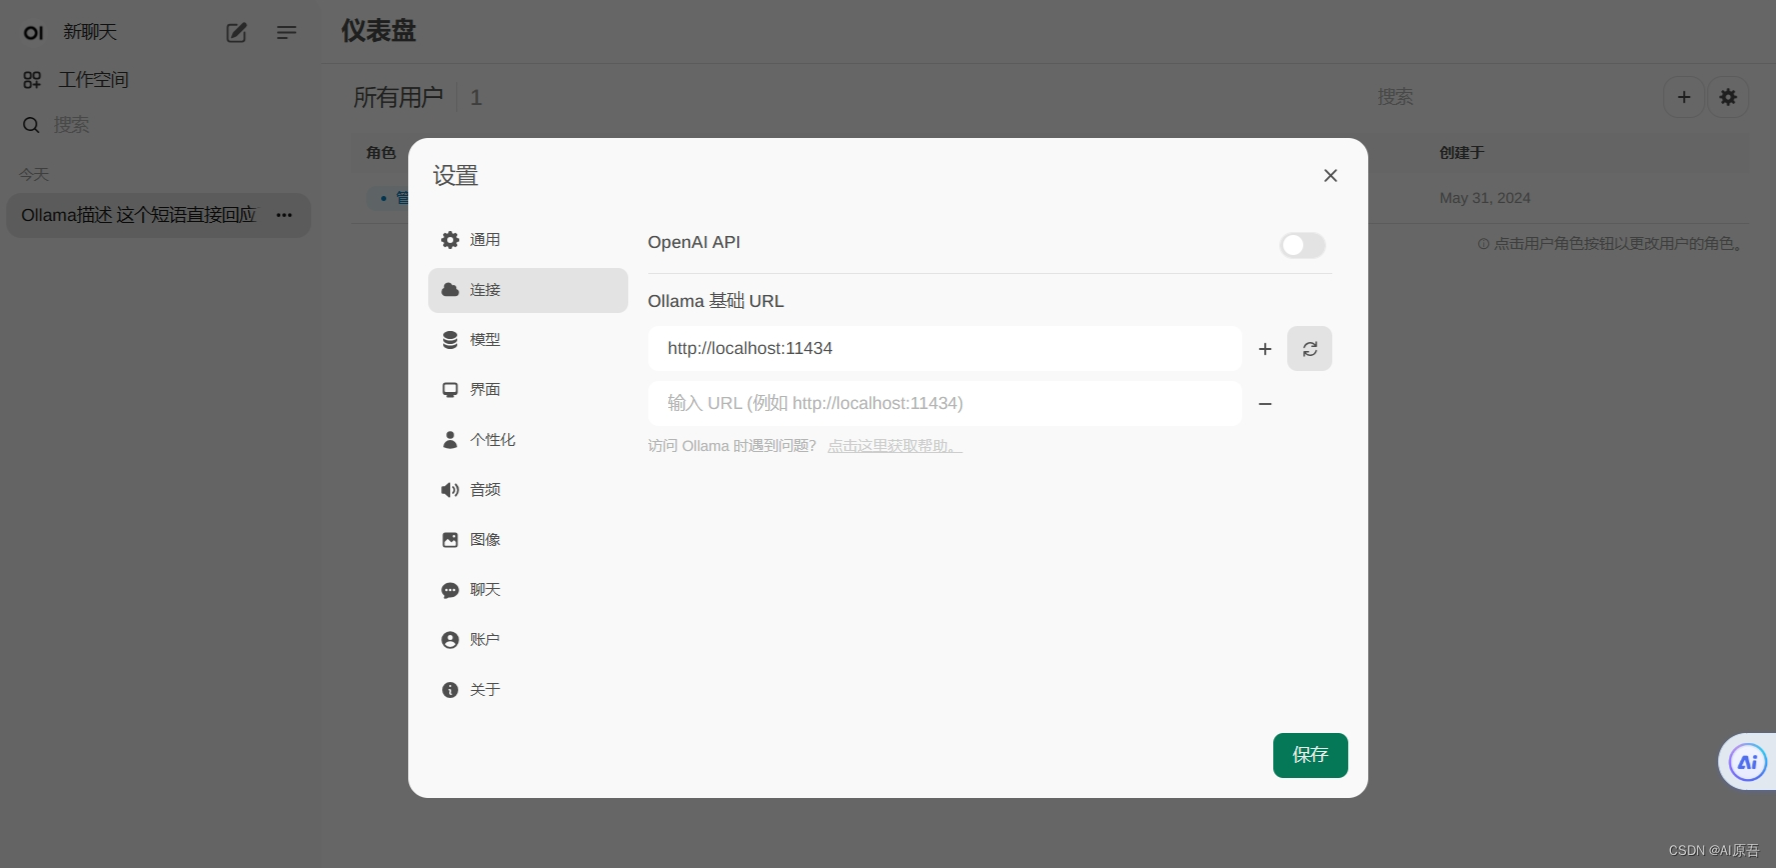Open the three-dot menu for Ollama描述 chat
1776x868 pixels.
(x=284, y=215)
